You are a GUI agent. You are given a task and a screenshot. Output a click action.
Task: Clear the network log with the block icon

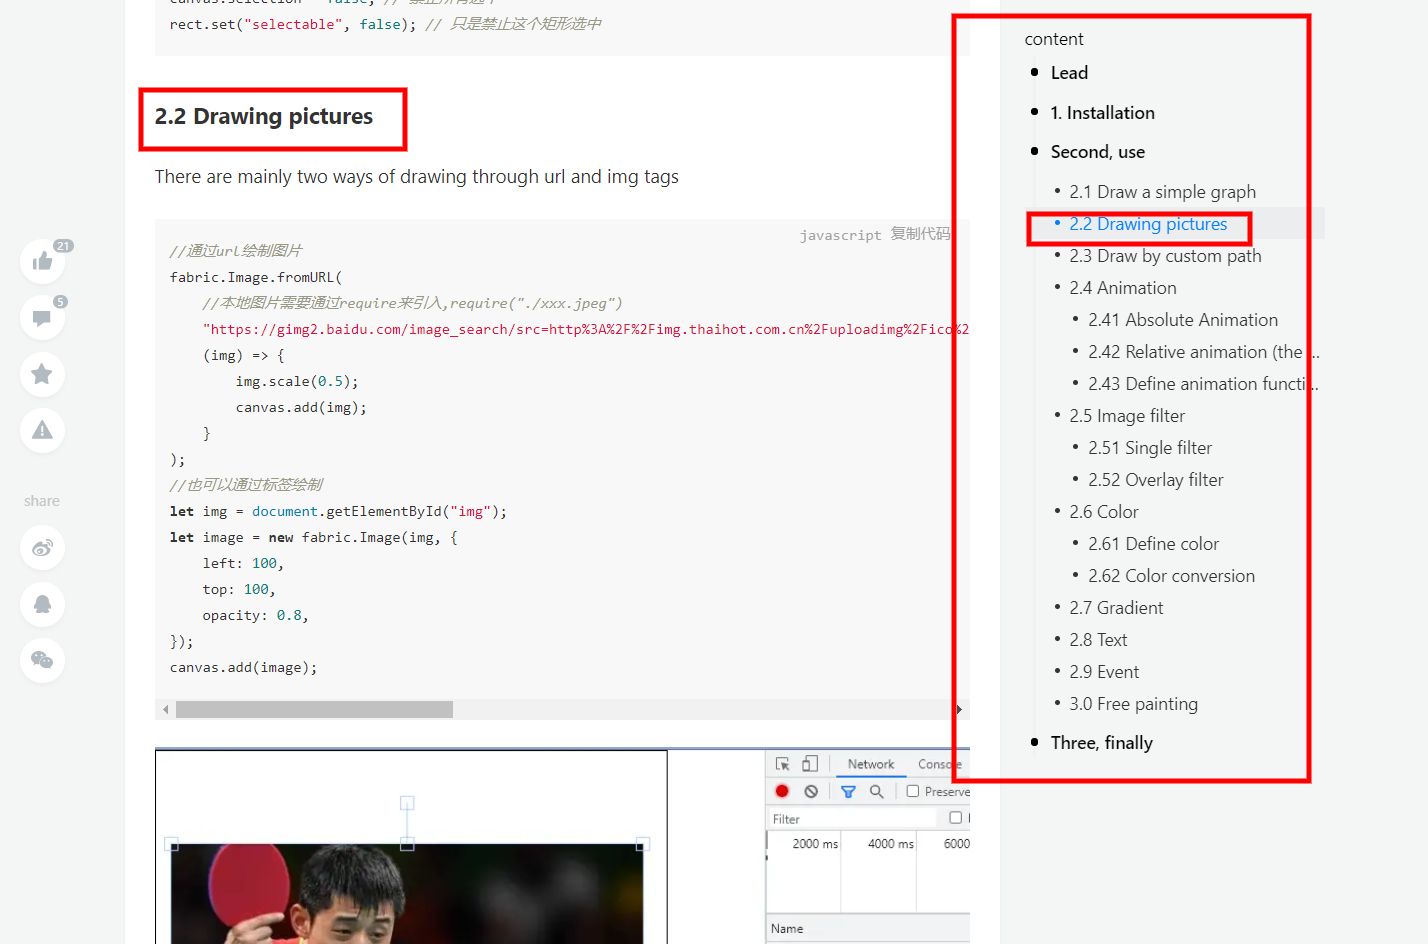pyautogui.click(x=812, y=791)
